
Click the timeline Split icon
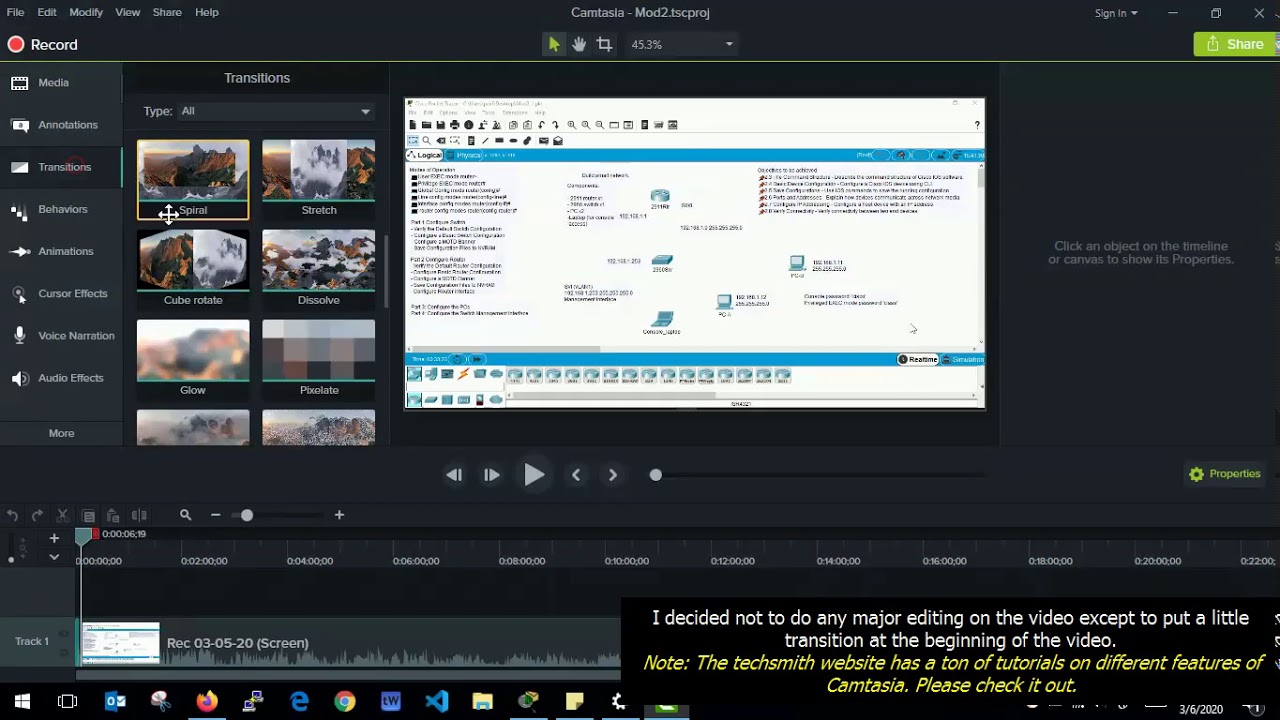[139, 515]
